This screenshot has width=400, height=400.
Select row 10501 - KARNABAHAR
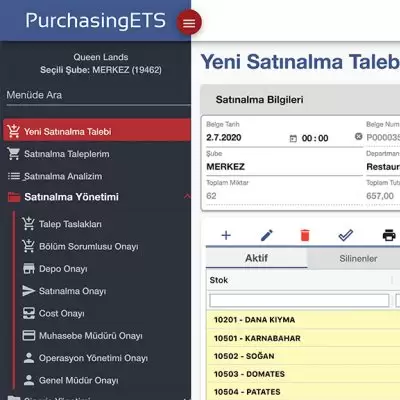click(x=303, y=338)
